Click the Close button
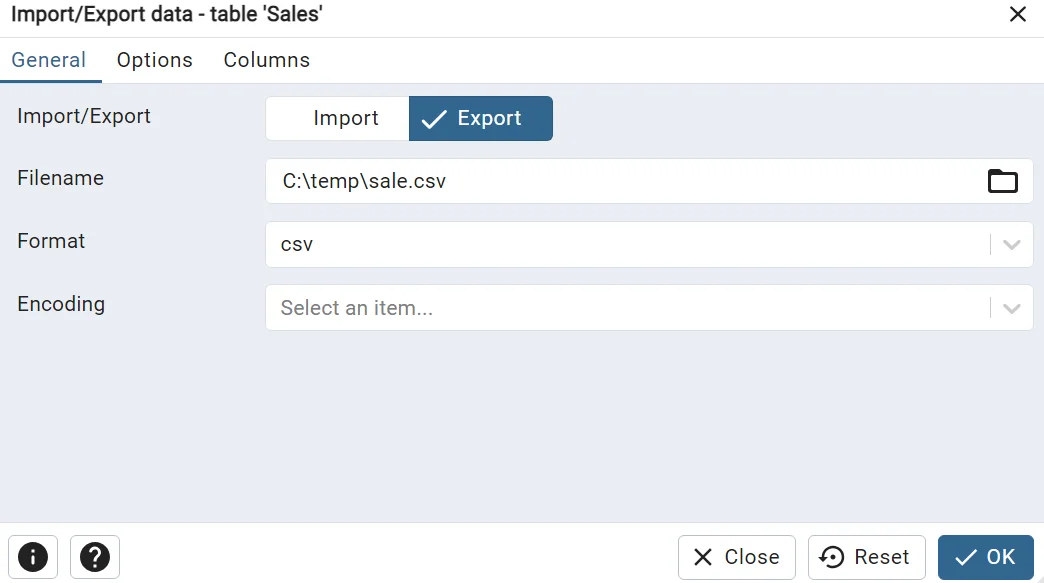This screenshot has height=583, width=1044. point(737,557)
